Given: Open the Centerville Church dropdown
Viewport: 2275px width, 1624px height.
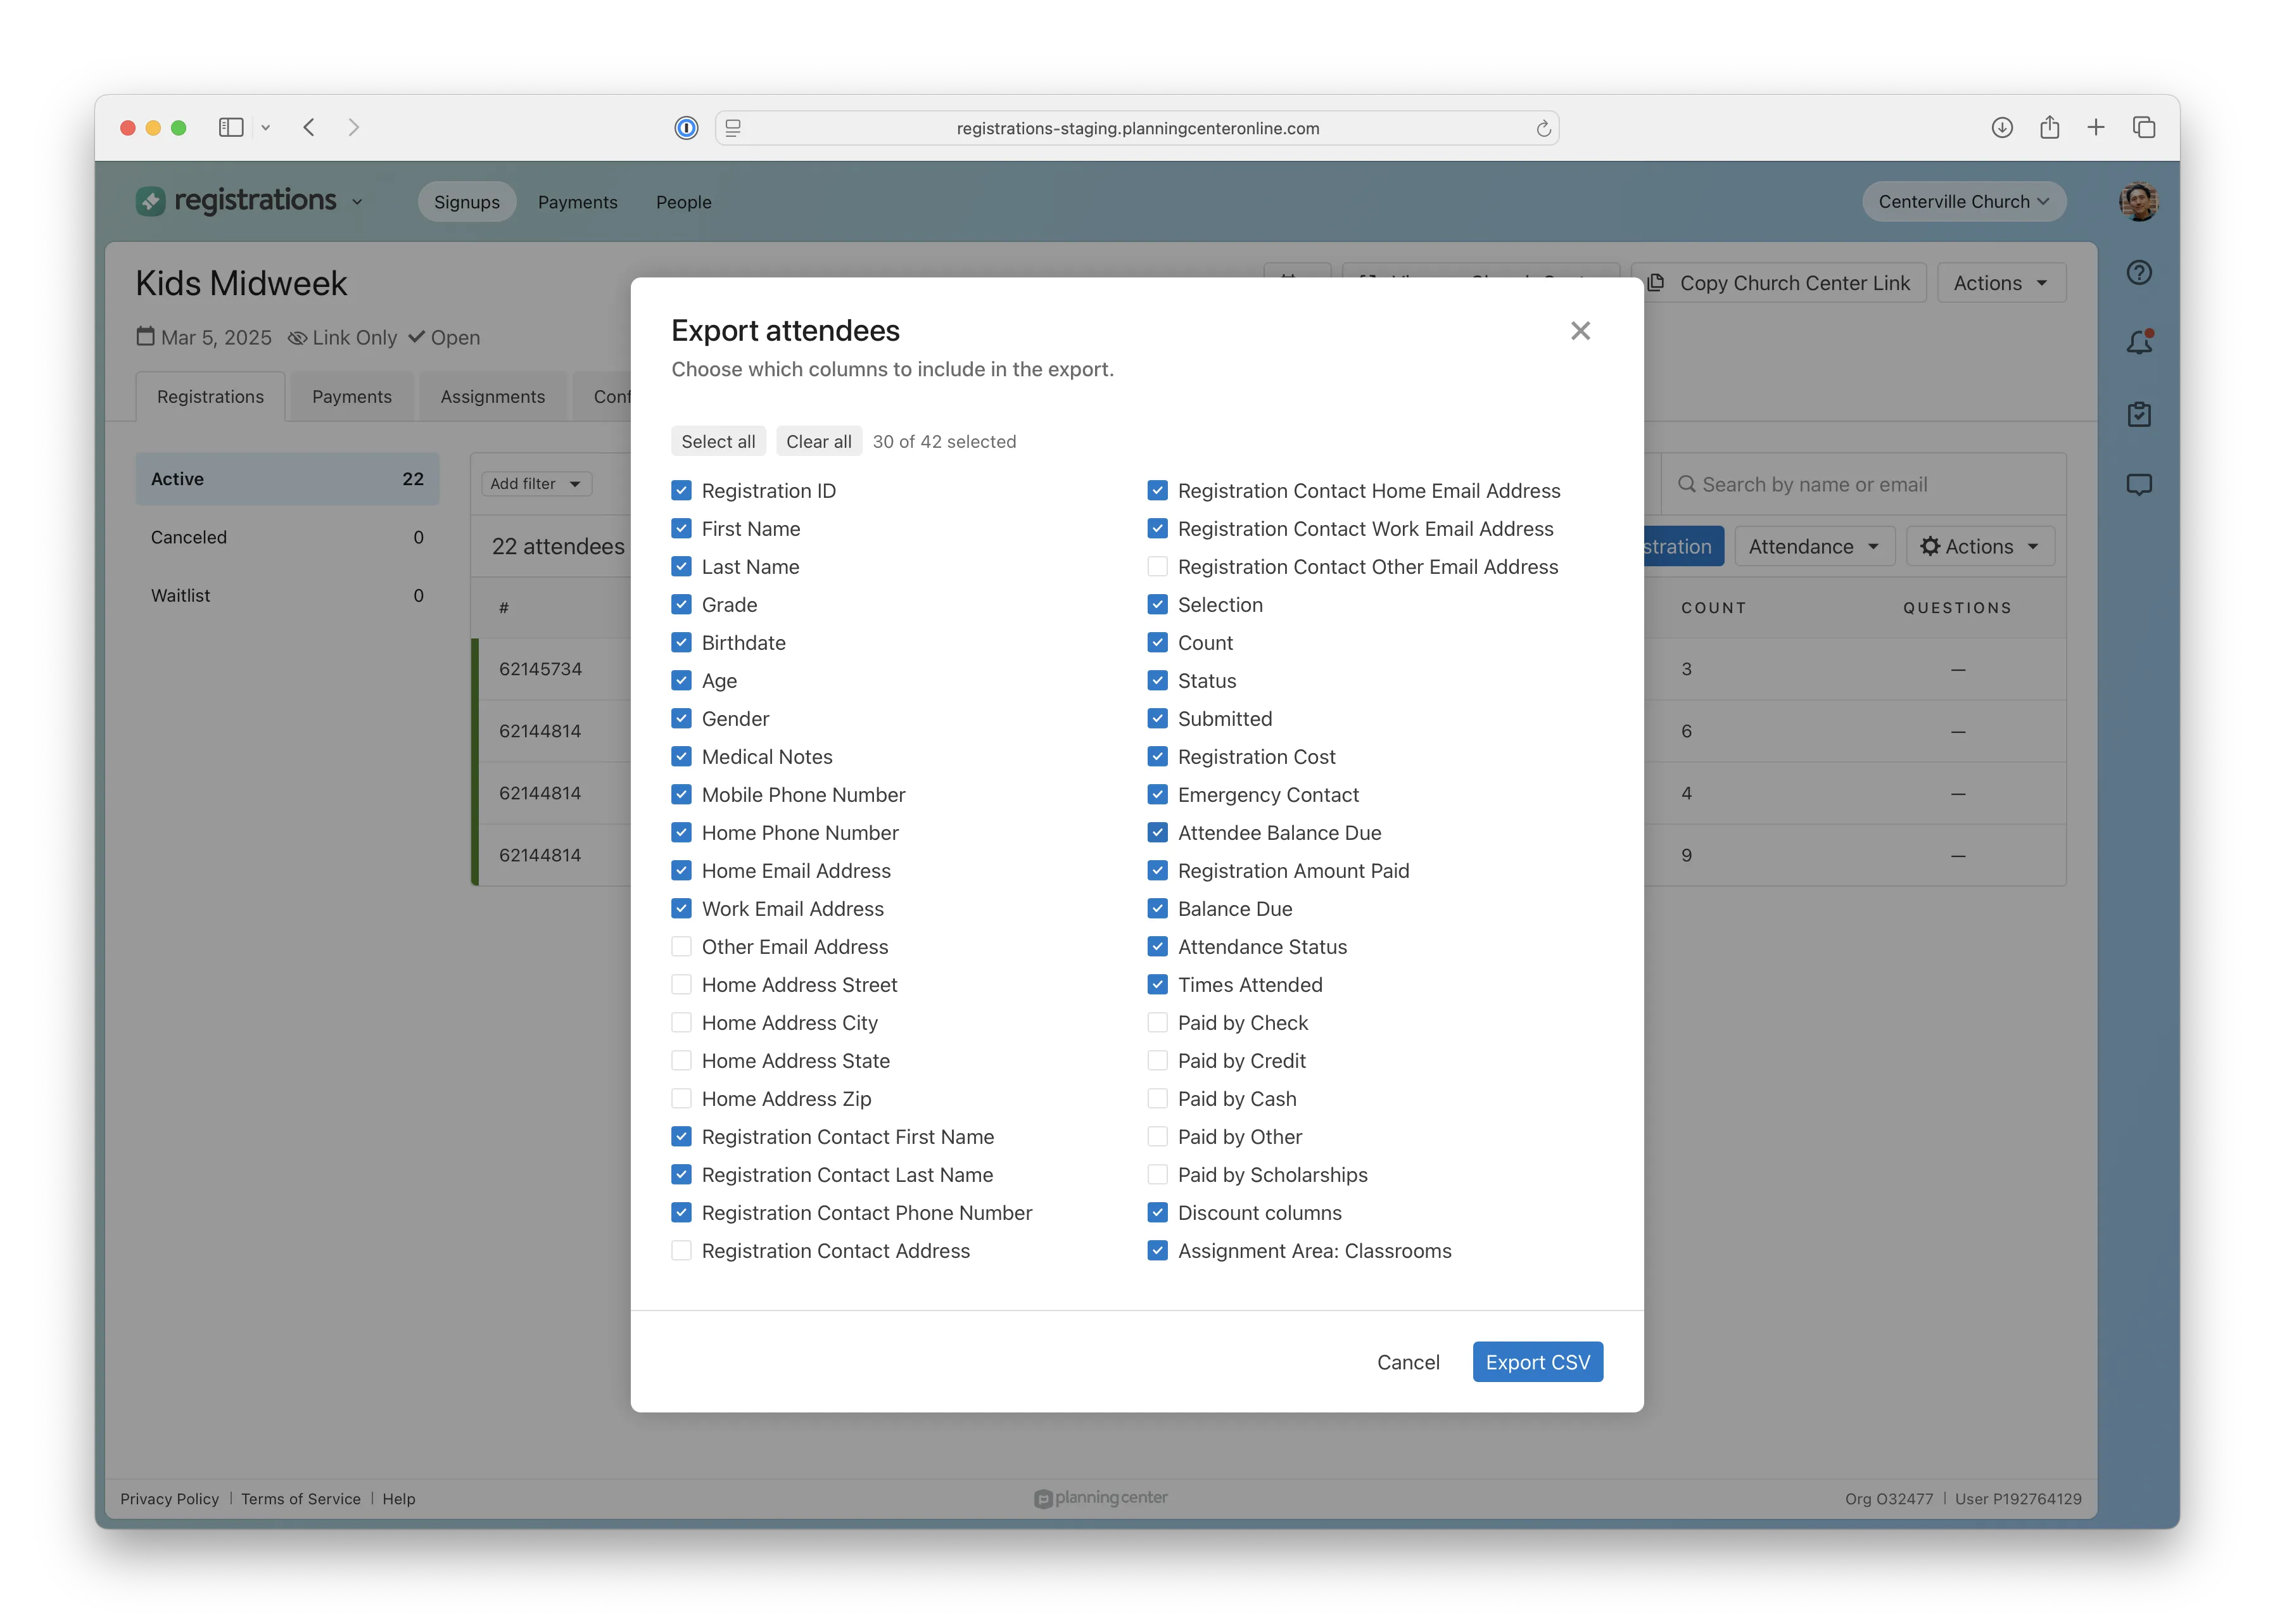Looking at the screenshot, I should click(1963, 201).
